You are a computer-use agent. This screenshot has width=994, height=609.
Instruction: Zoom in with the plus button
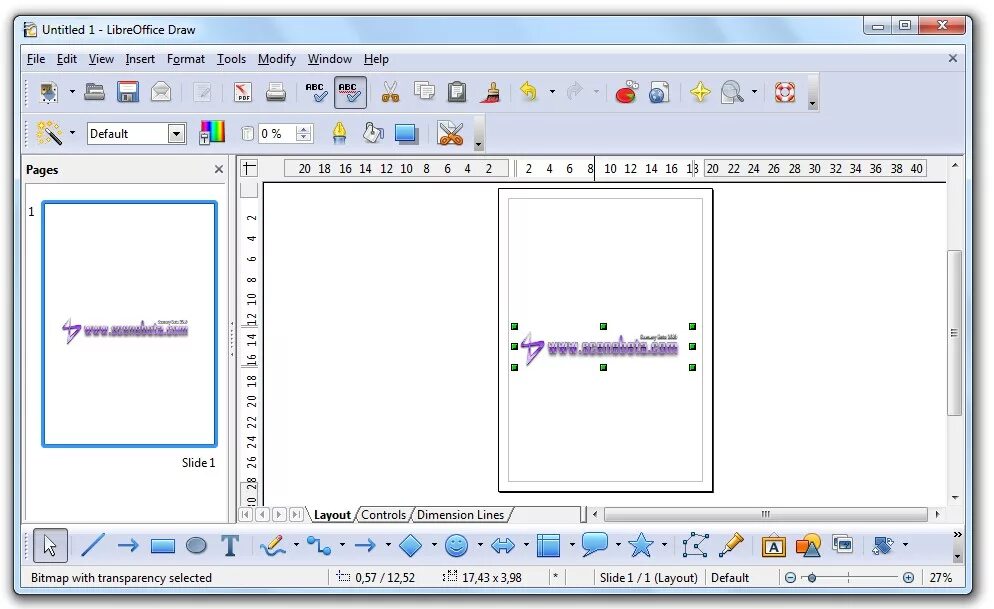coord(908,577)
